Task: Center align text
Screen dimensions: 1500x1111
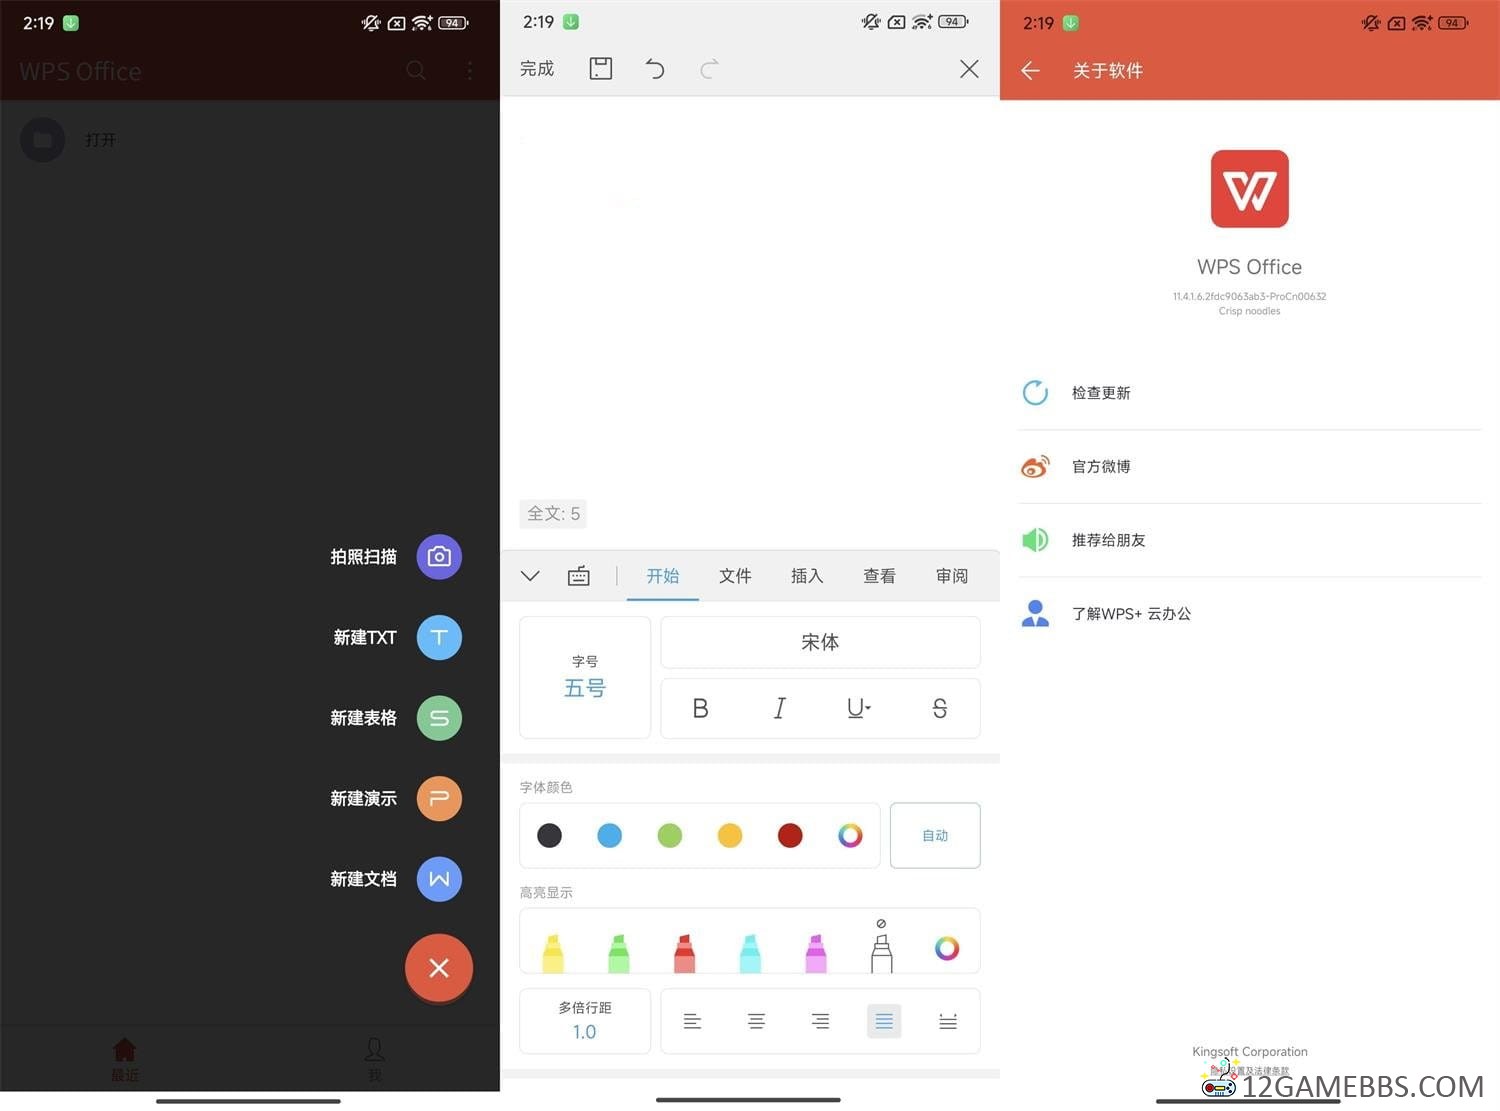Action: [x=756, y=1021]
